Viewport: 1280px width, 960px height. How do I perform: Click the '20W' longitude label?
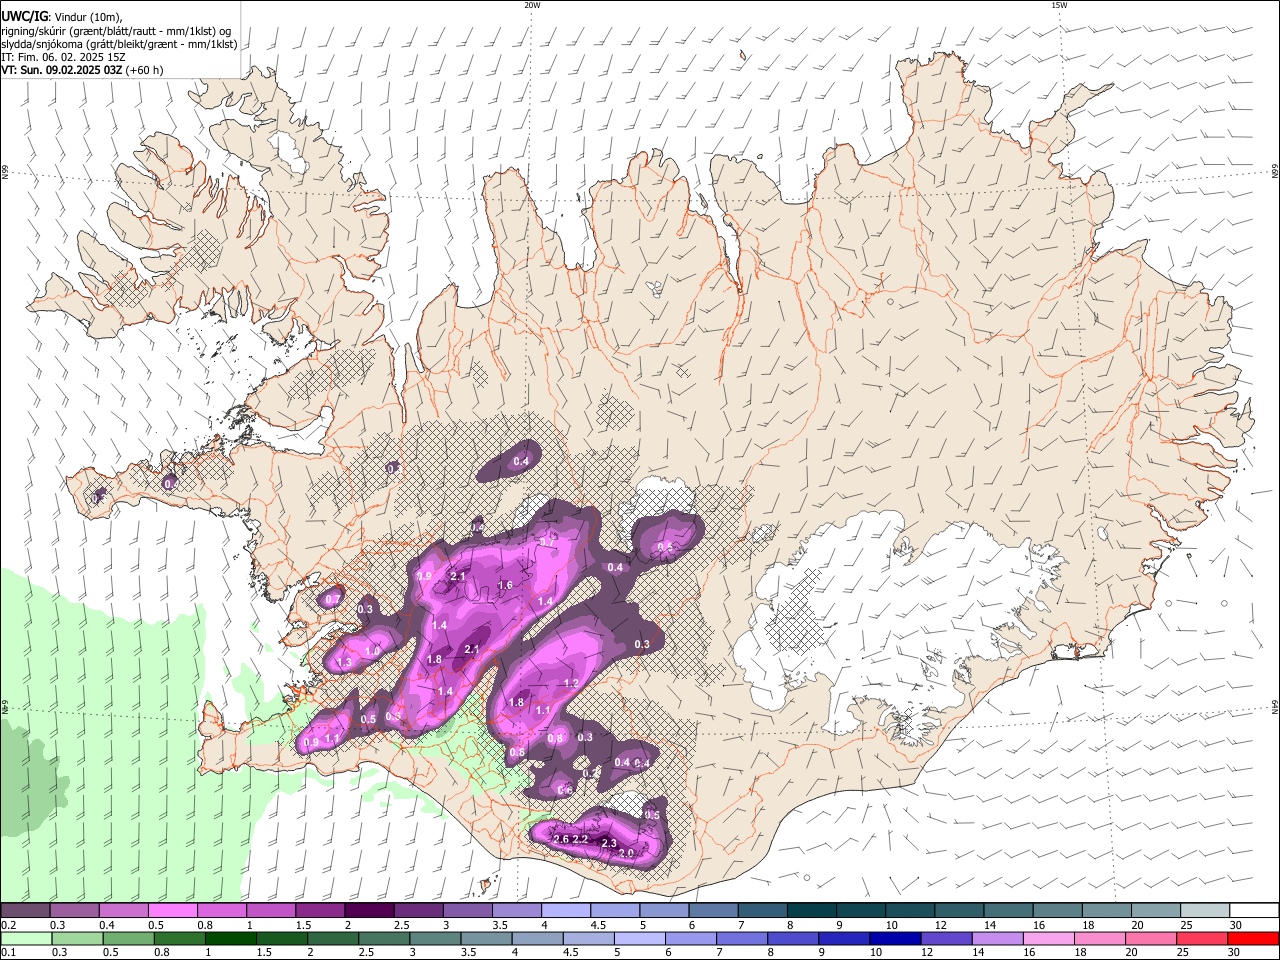click(532, 5)
